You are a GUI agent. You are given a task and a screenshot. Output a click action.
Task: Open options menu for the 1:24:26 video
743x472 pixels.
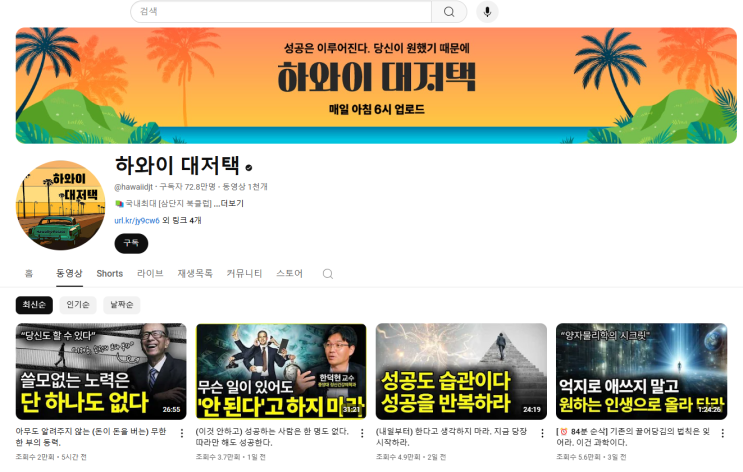point(723,433)
